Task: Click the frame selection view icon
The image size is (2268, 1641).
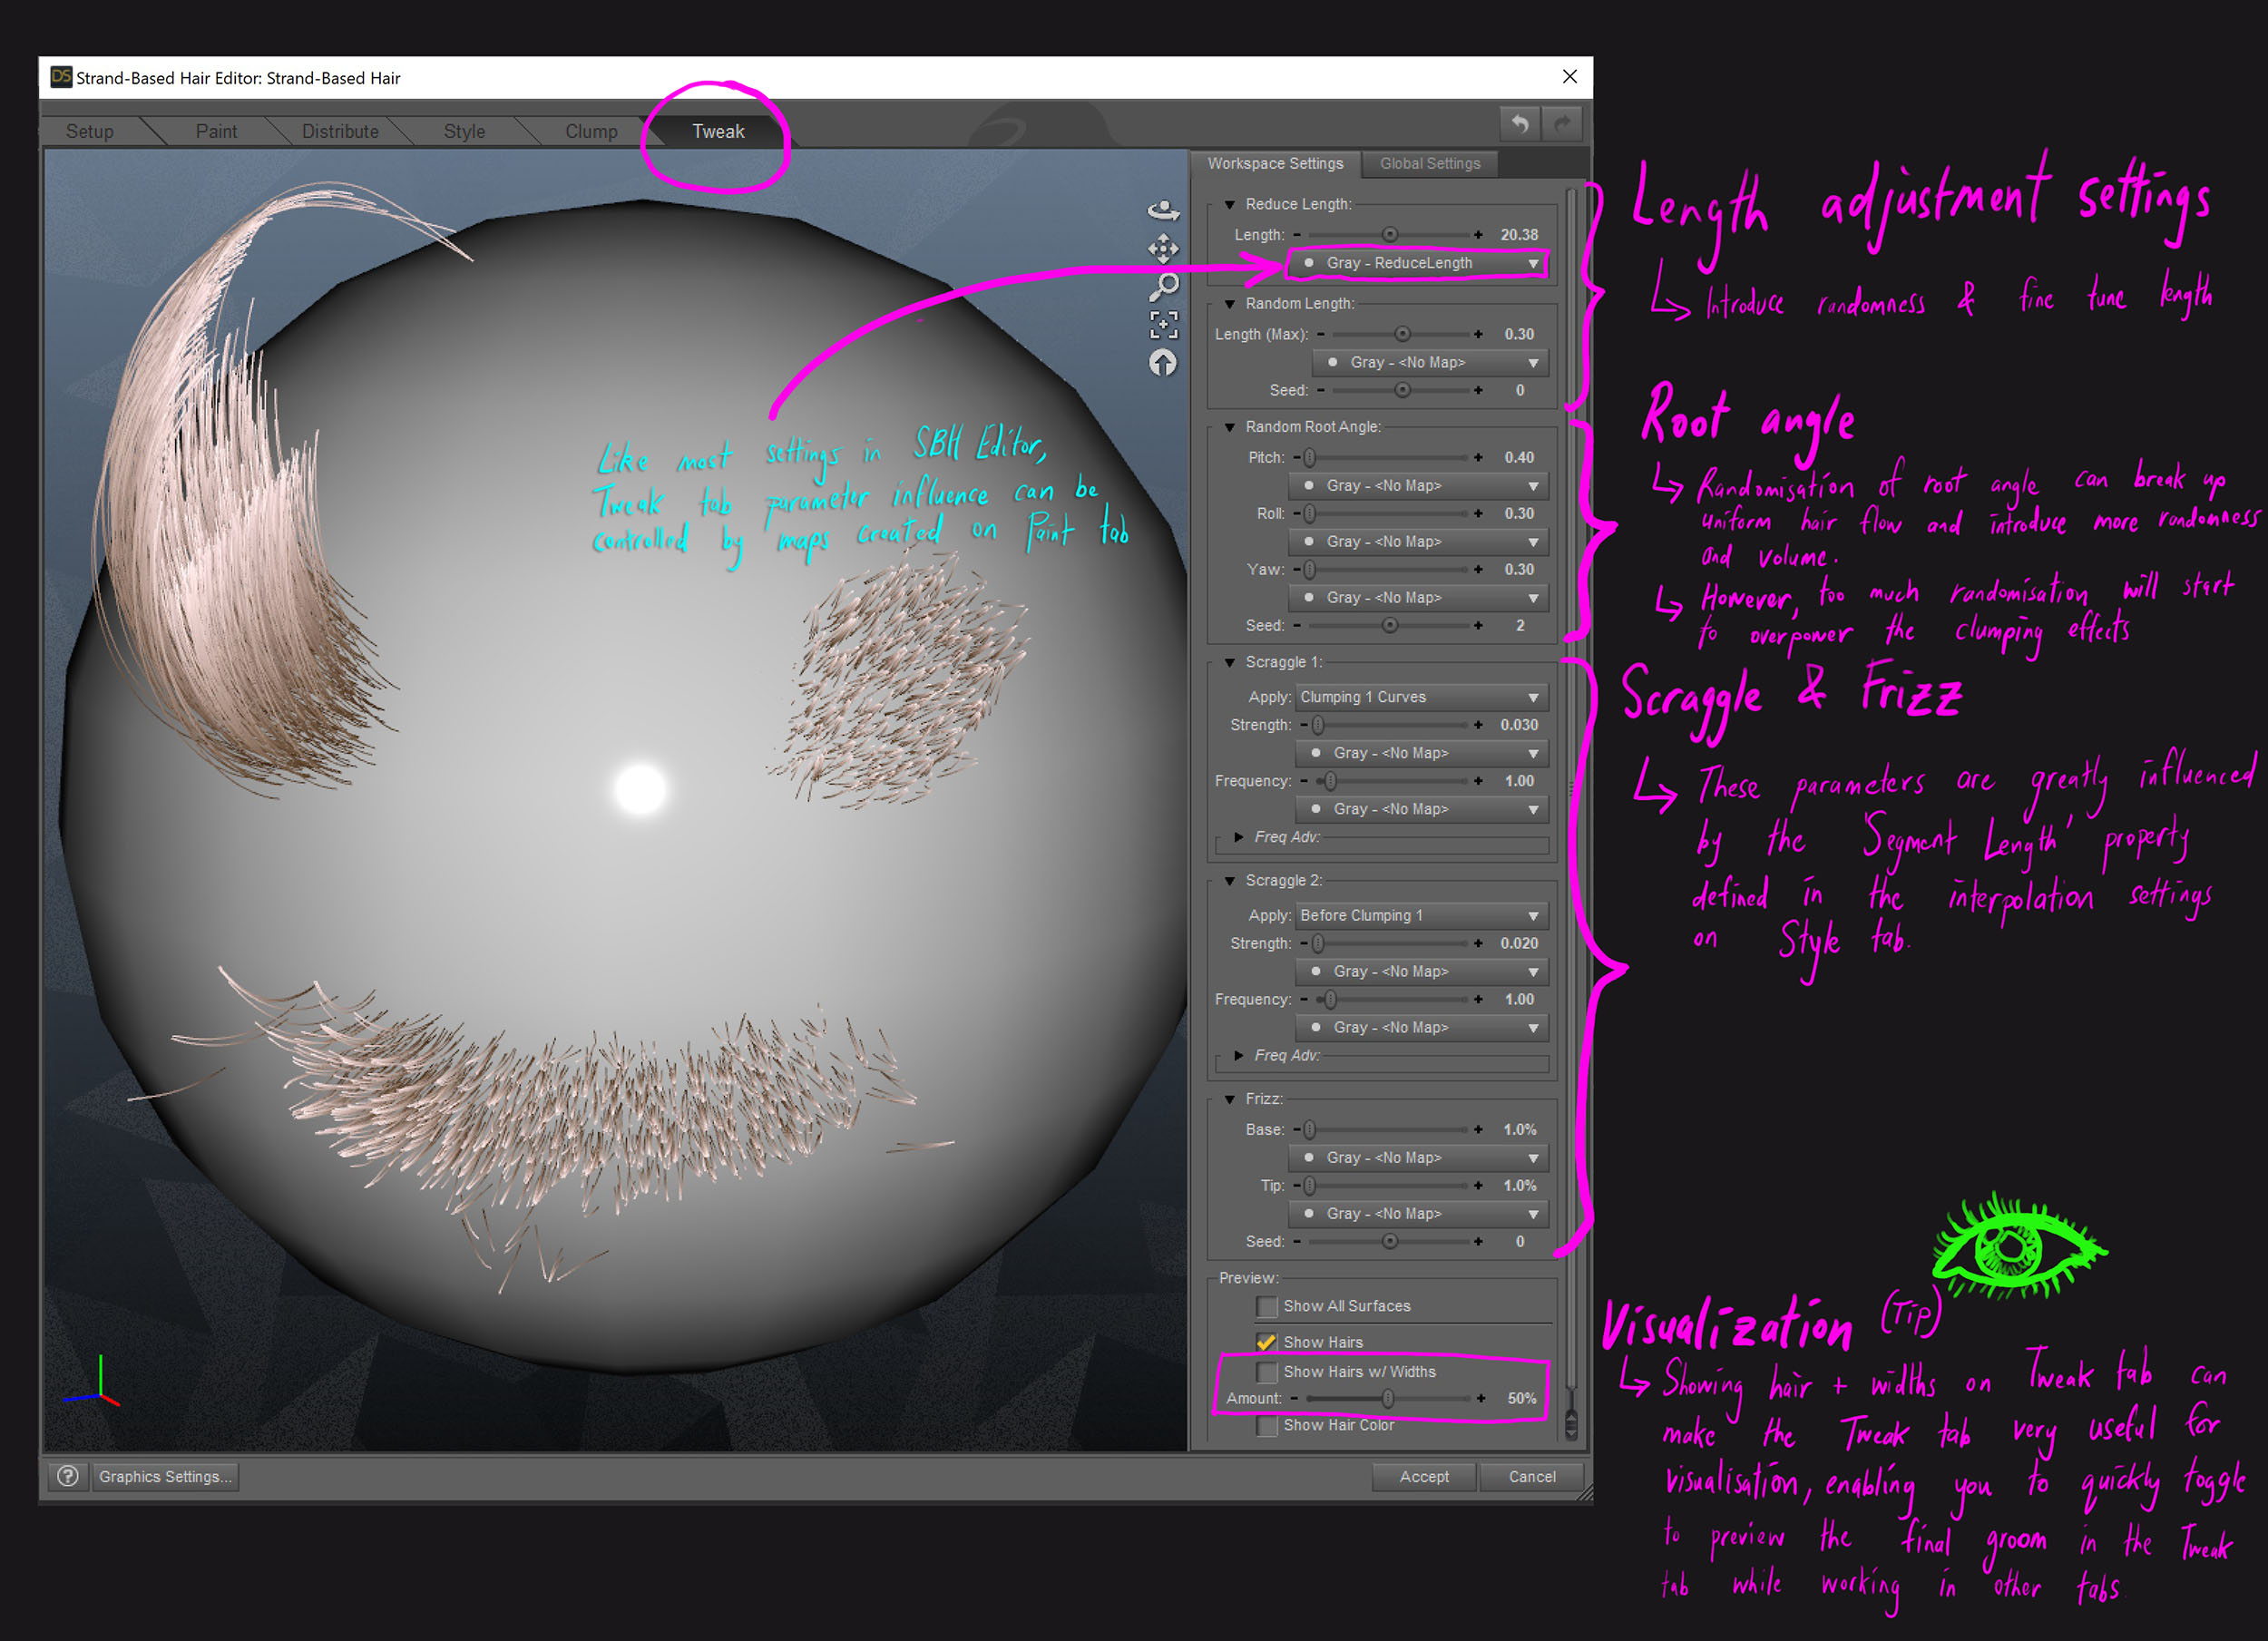Action: 1163,324
